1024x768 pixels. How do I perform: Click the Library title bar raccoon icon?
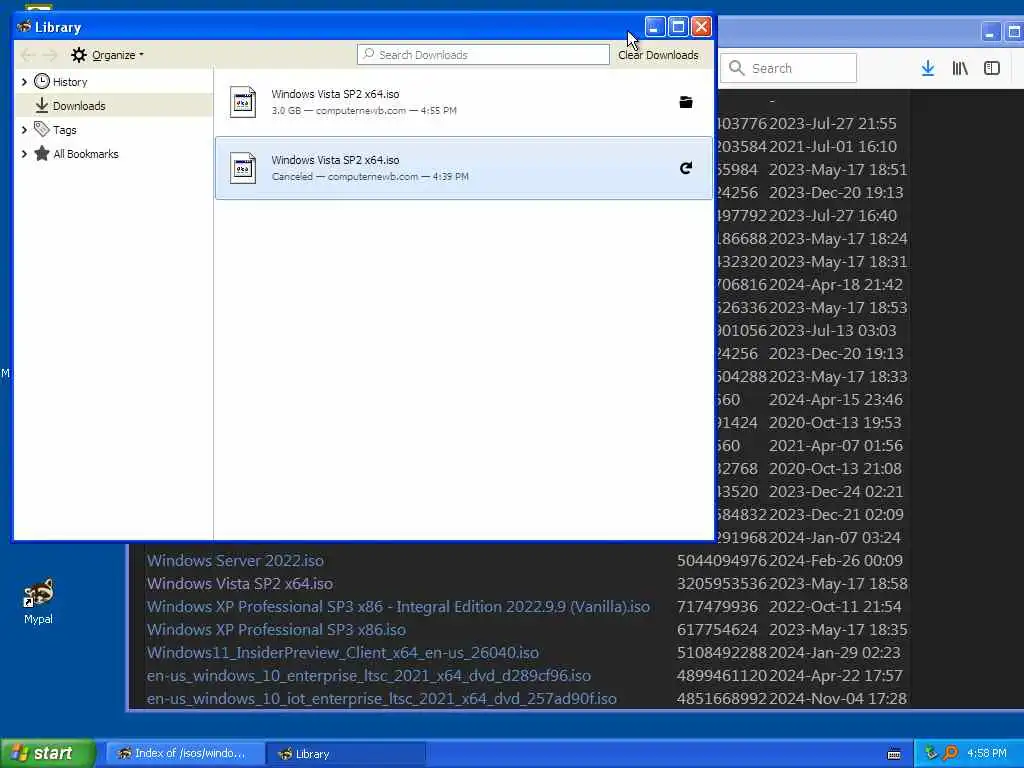(x=24, y=27)
